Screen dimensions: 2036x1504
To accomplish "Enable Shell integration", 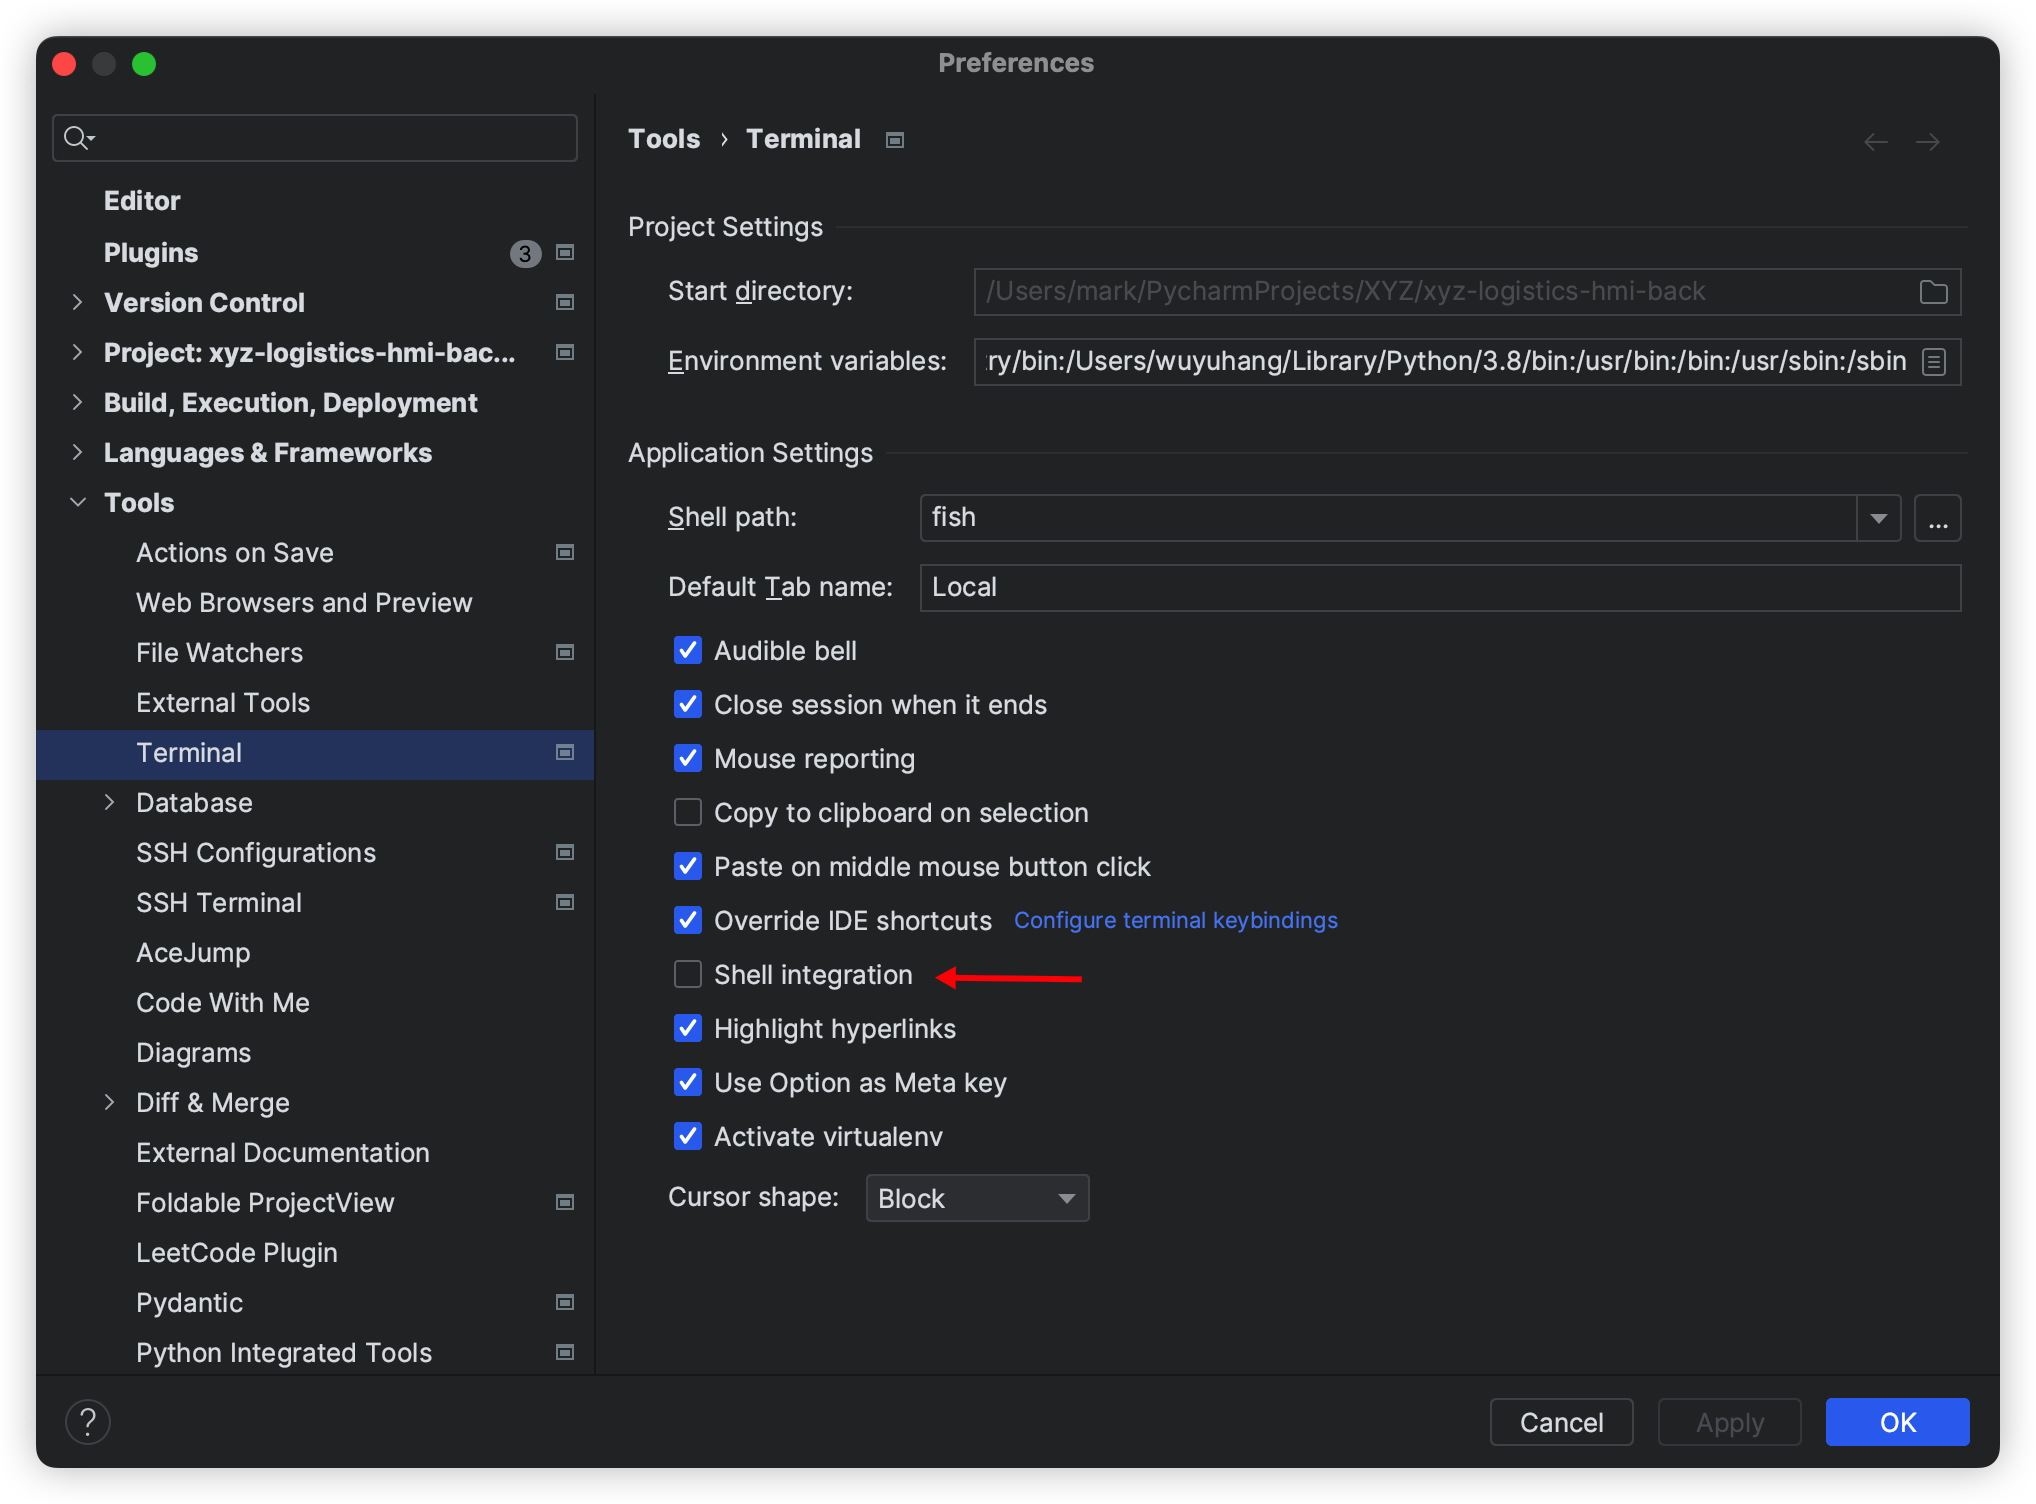I will tap(688, 974).
